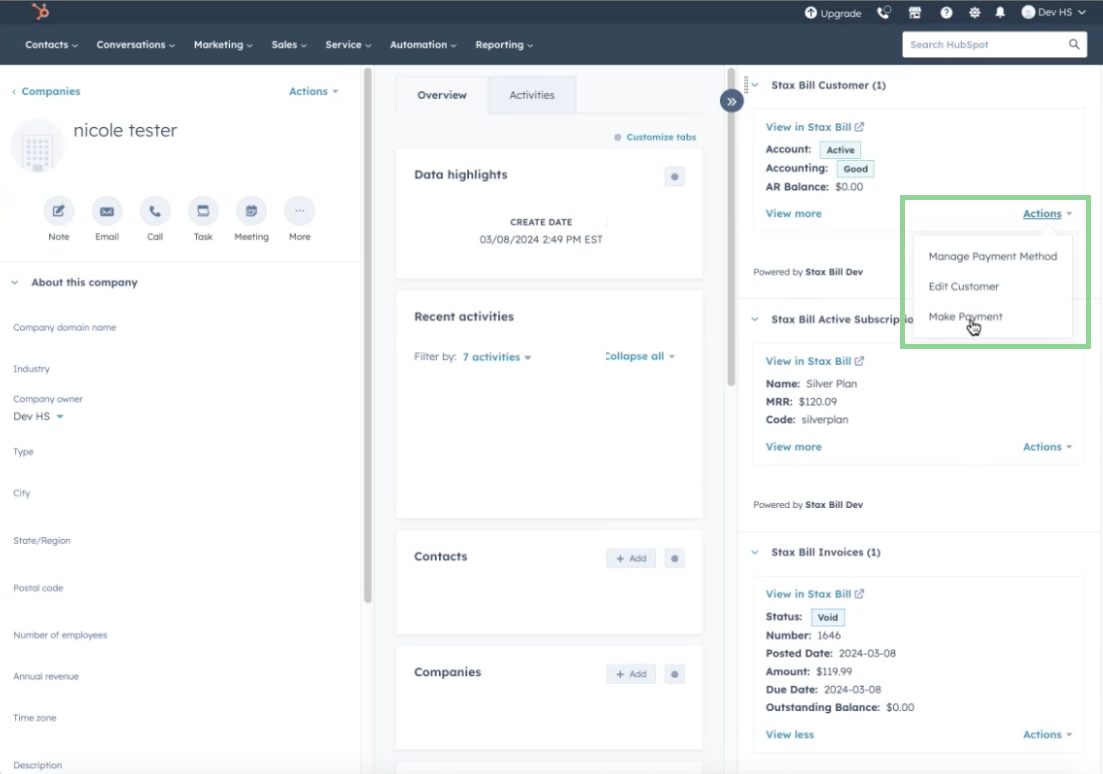
Task: Click the HubSpot sprocket logo
Action: click(41, 11)
